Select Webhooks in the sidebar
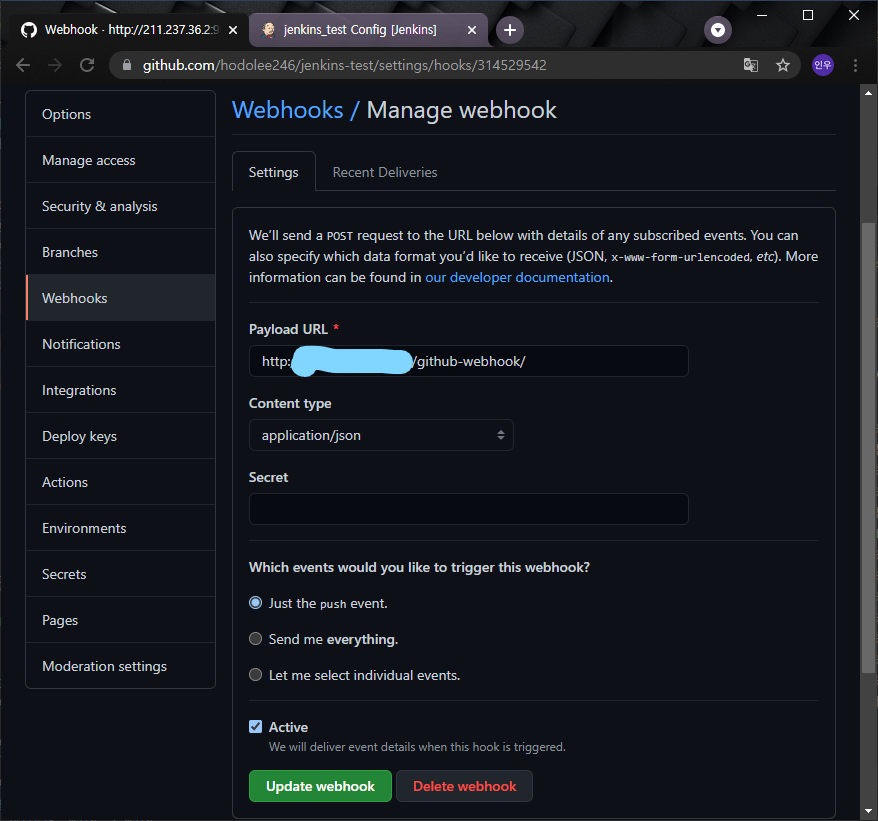This screenshot has height=821, width=878. point(120,298)
